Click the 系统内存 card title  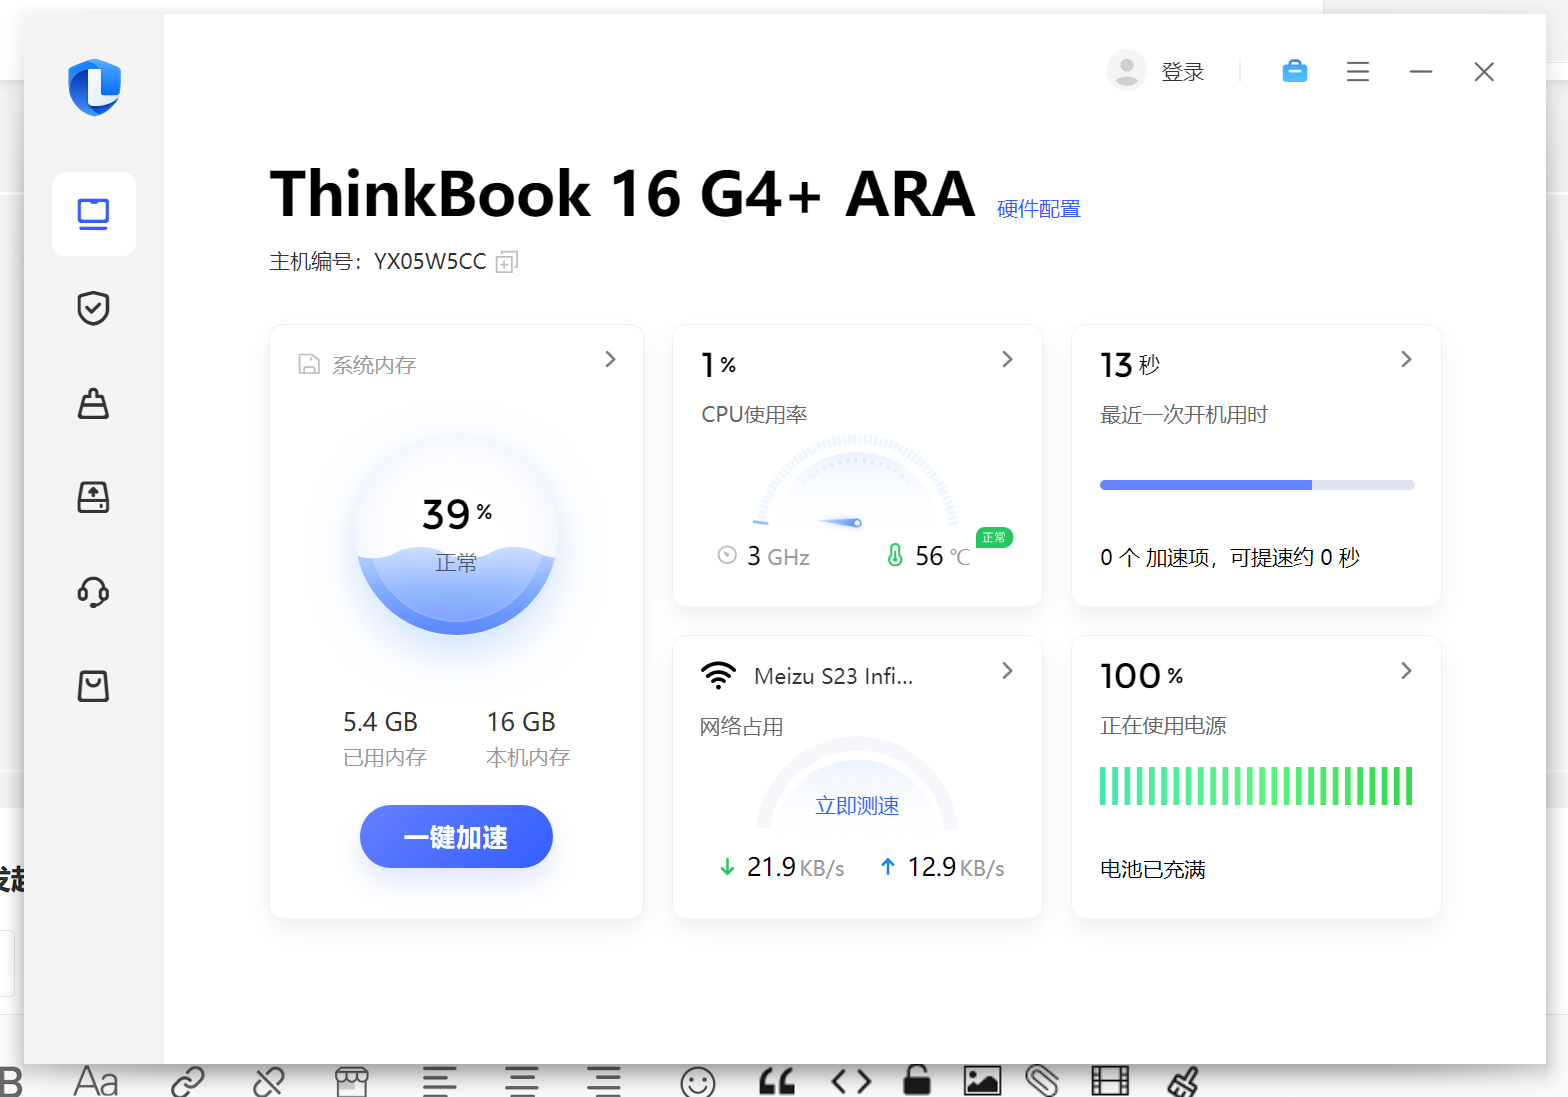[x=374, y=365]
